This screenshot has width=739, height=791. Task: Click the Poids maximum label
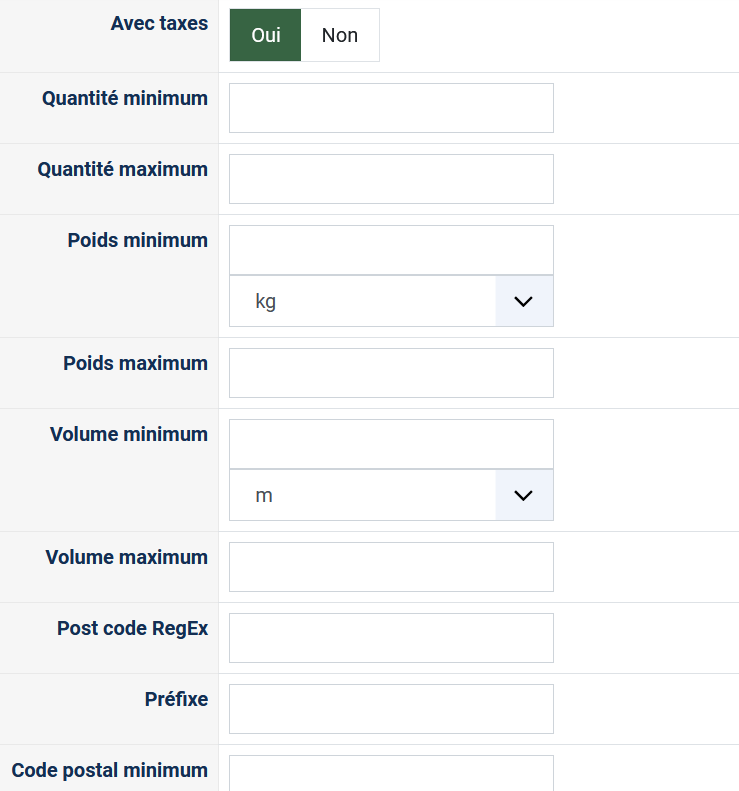click(135, 363)
